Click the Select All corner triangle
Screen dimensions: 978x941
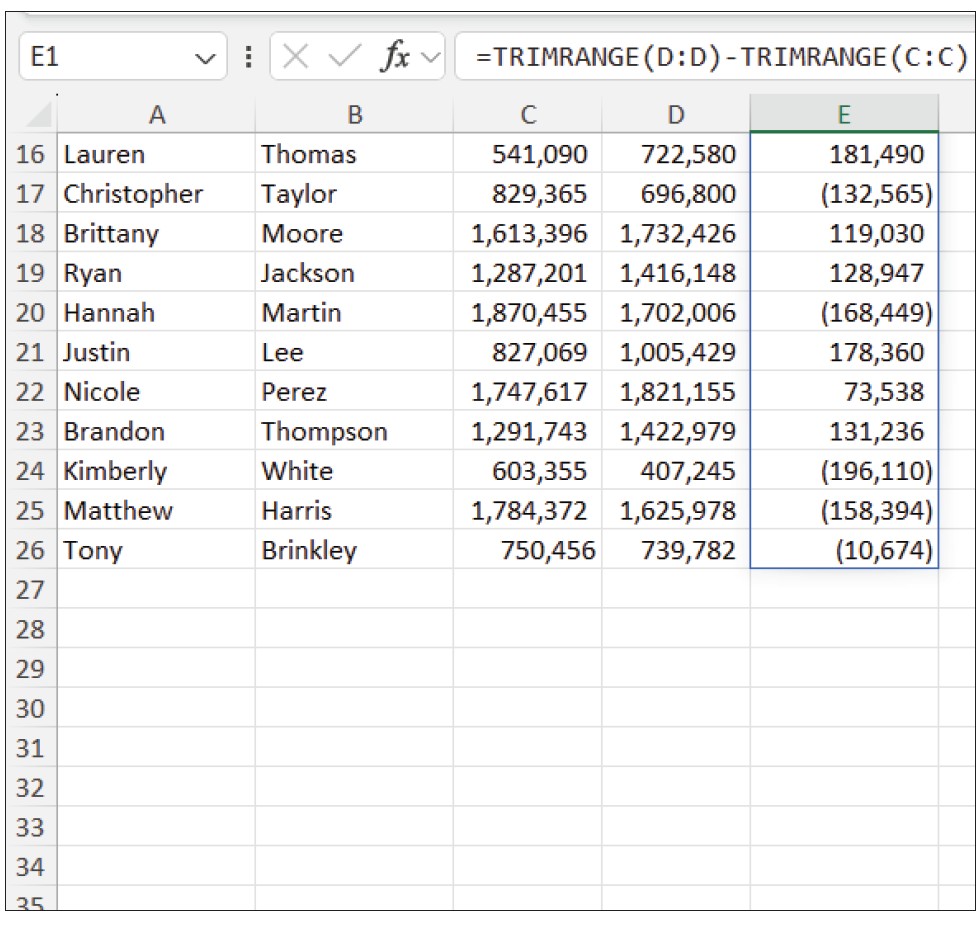tap(37, 116)
